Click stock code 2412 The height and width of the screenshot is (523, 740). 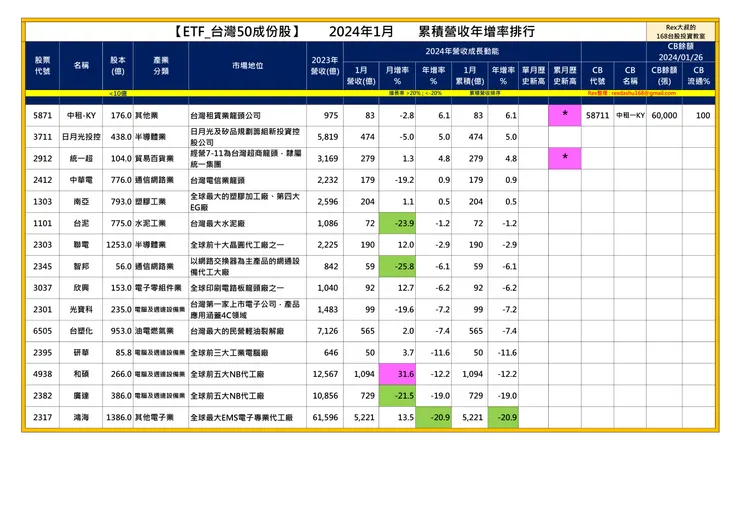coord(42,180)
